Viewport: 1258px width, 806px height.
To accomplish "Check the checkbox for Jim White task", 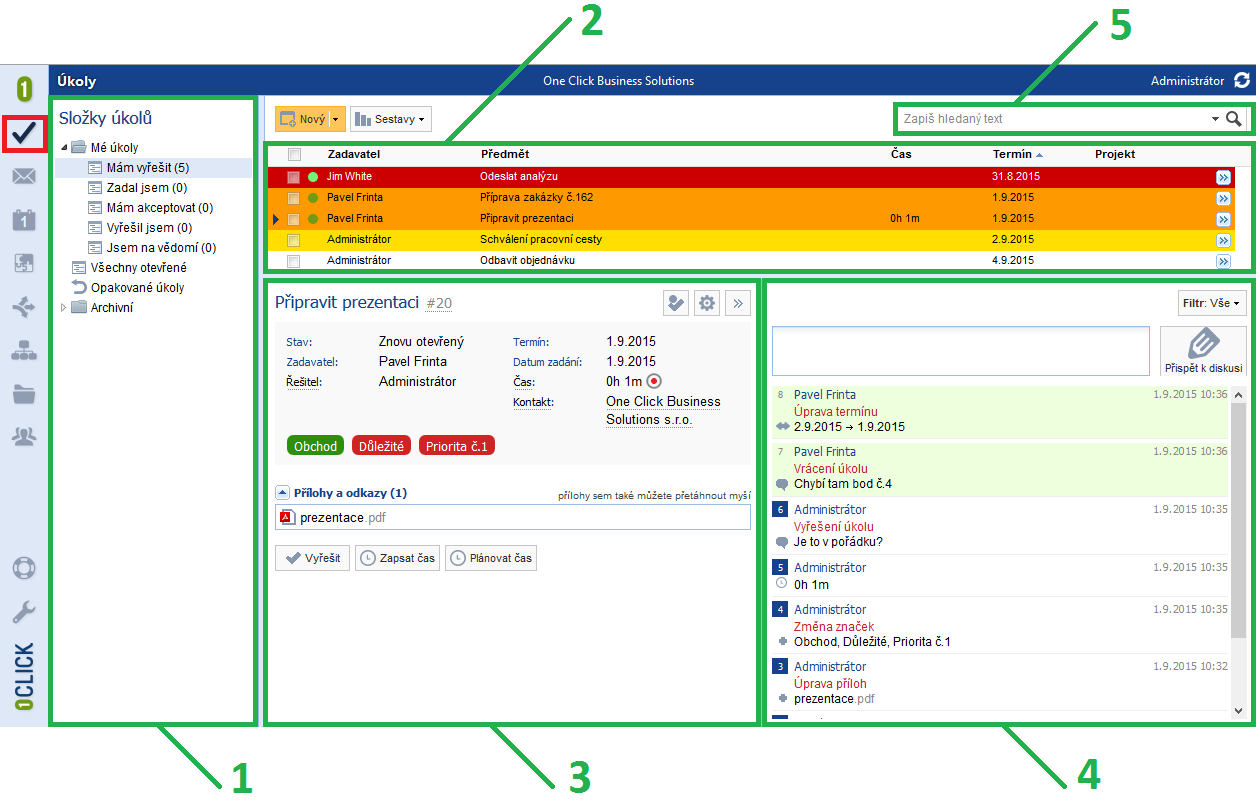I will [x=294, y=177].
